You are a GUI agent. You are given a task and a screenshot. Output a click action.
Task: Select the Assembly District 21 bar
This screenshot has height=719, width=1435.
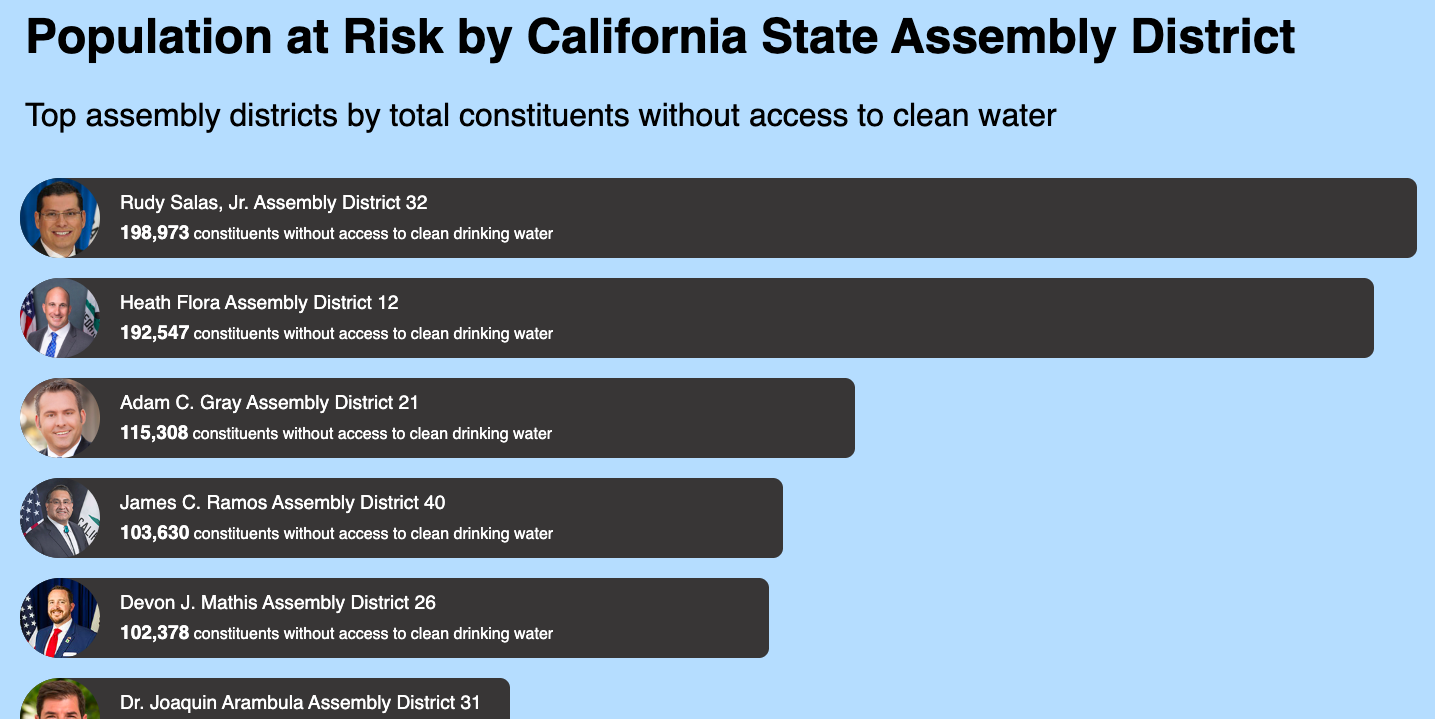437,418
